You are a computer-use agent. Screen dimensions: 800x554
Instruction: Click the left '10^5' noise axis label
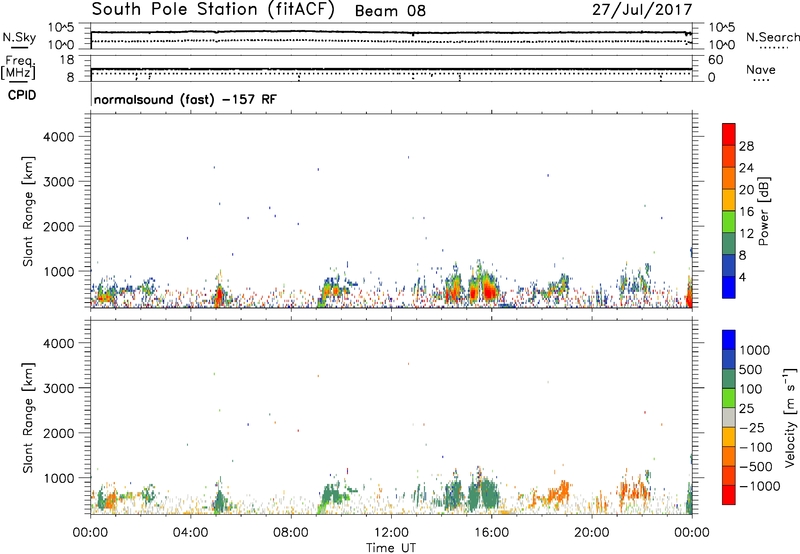click(61, 28)
